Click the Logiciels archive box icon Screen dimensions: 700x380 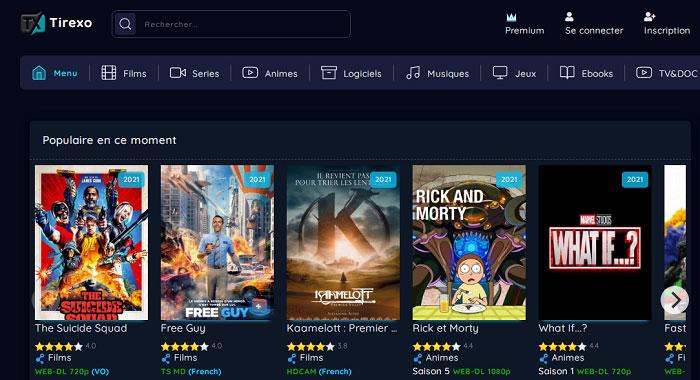point(329,73)
